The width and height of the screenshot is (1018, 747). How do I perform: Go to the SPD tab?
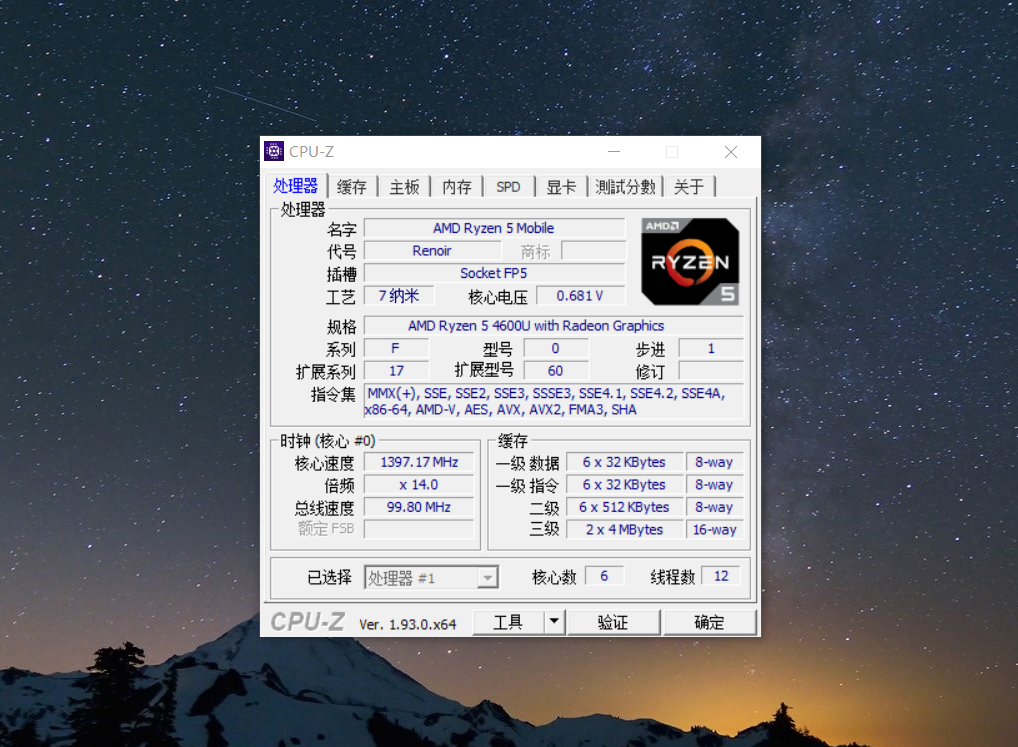point(508,187)
